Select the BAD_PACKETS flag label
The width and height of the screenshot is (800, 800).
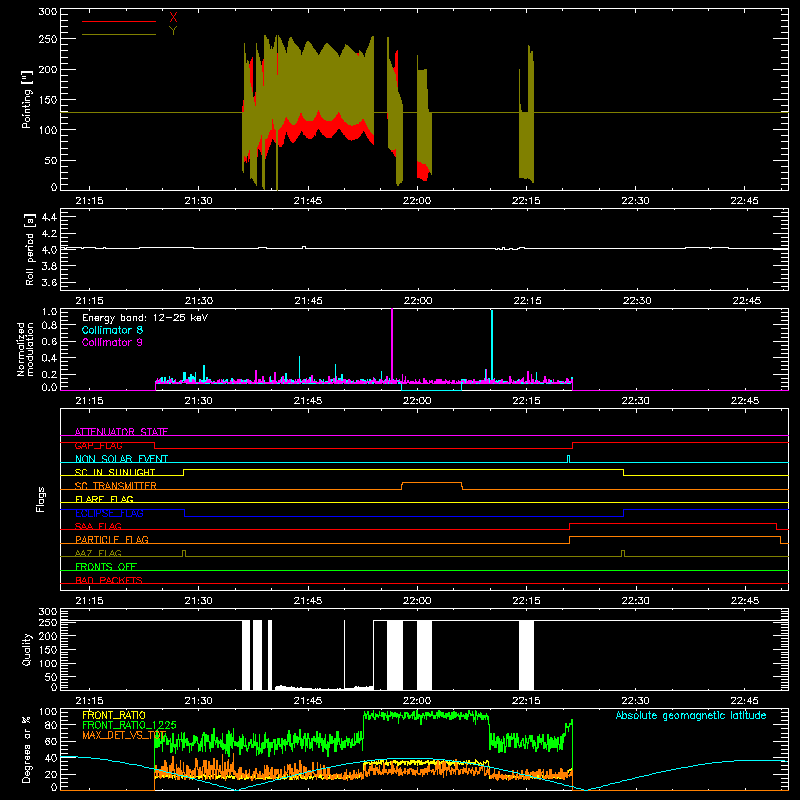tap(109, 580)
